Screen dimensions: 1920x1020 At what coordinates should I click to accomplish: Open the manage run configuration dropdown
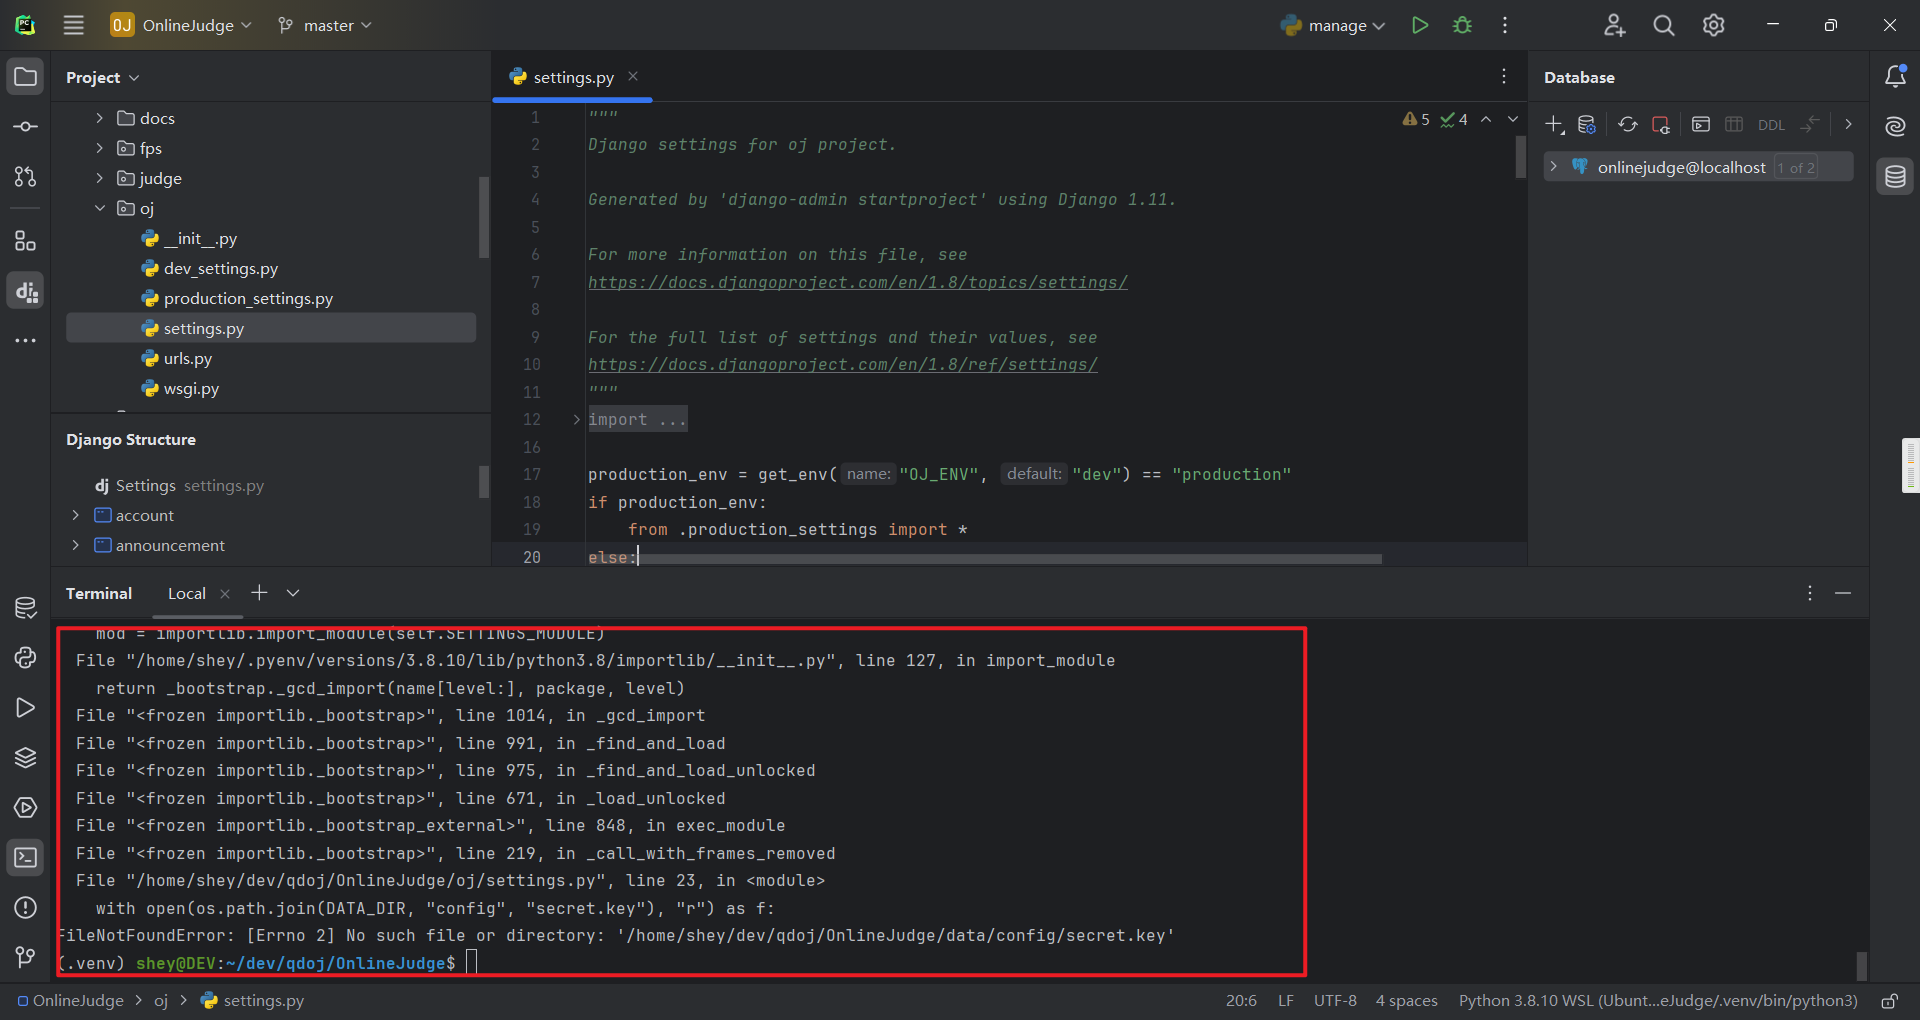(x=1333, y=25)
